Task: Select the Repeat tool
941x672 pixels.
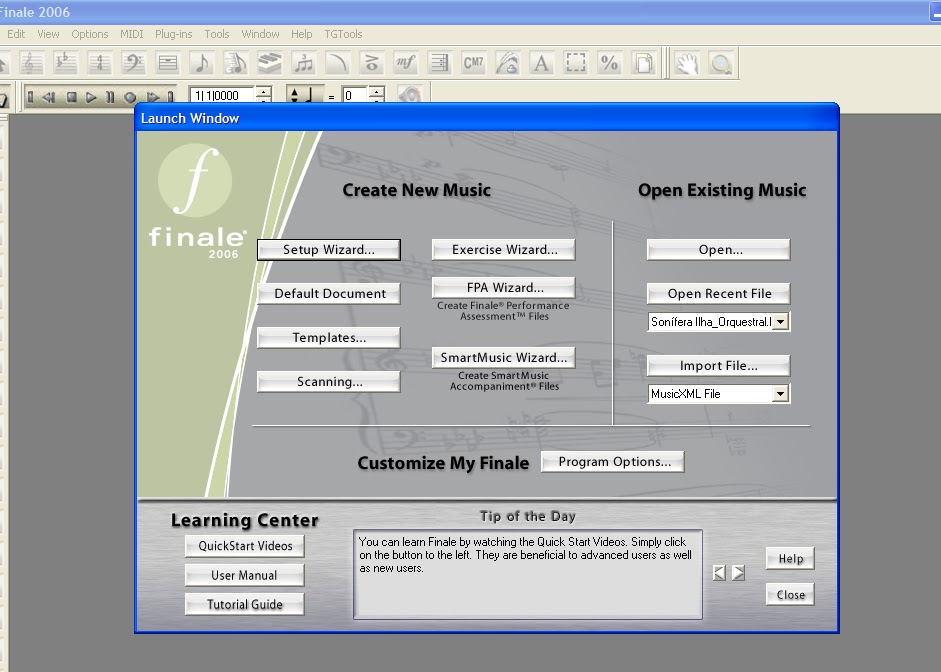Action: [439, 63]
